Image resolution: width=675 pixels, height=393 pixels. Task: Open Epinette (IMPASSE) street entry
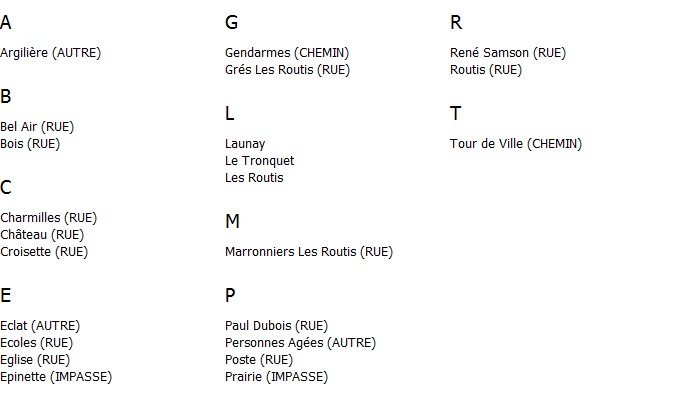point(56,377)
